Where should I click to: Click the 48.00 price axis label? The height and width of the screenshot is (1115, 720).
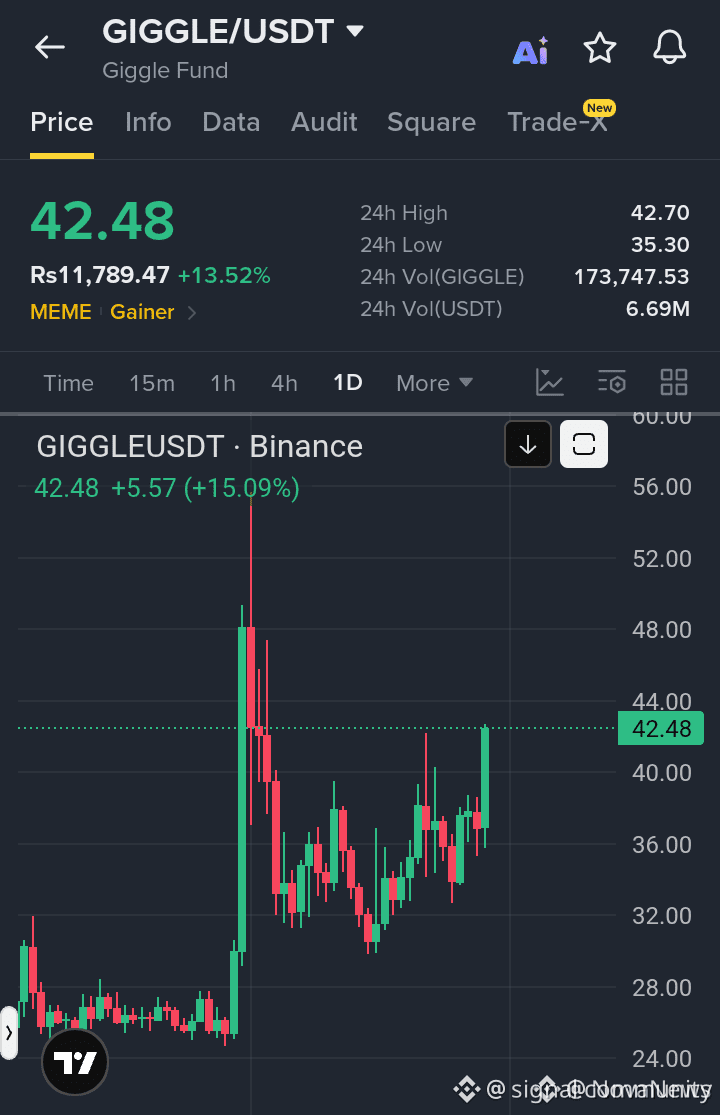tap(662, 630)
